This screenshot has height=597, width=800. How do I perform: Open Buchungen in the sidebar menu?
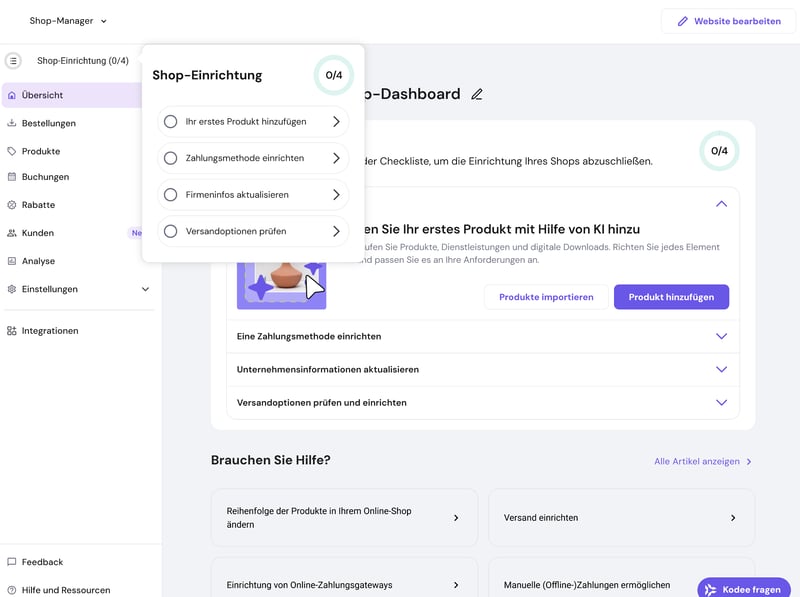coord(45,177)
